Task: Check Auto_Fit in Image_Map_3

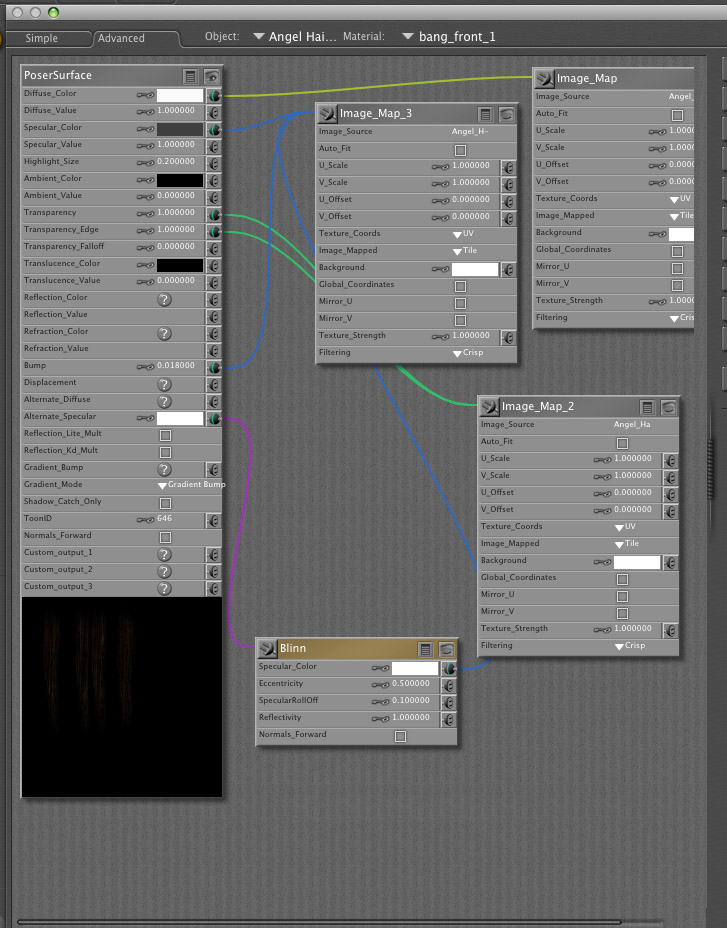Action: pos(460,150)
